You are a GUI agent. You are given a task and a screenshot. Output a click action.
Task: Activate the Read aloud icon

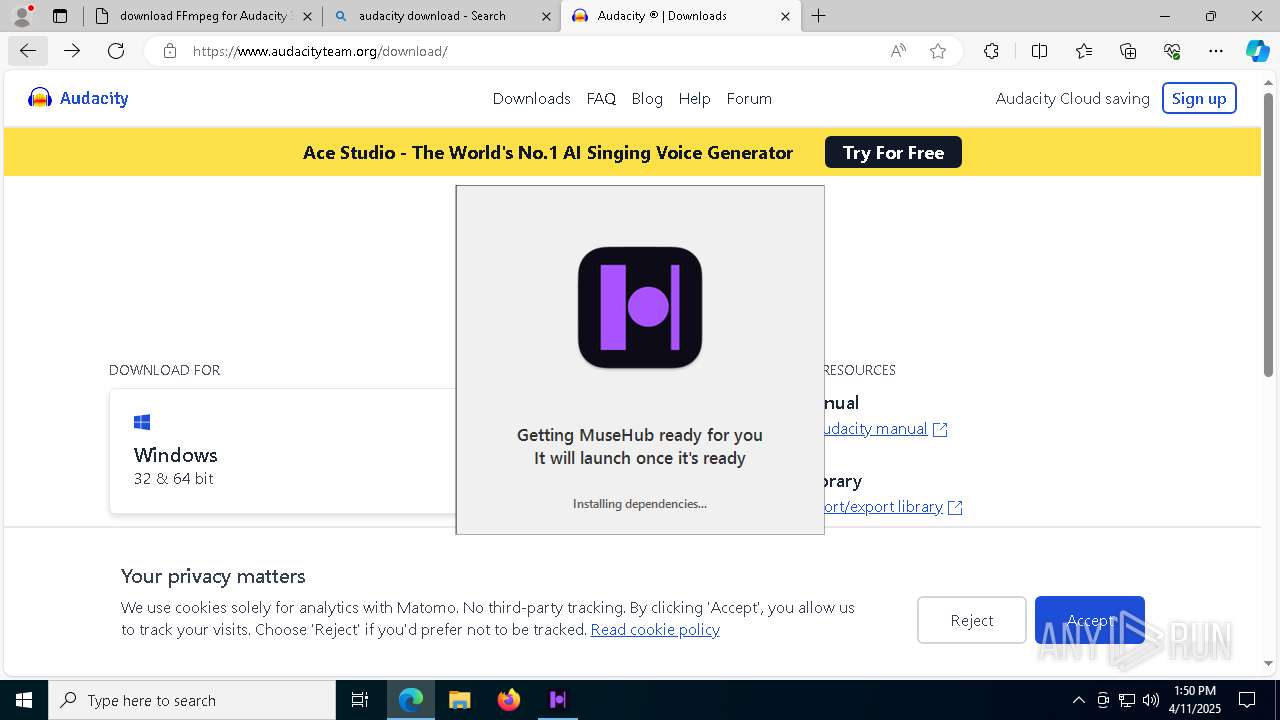tap(898, 51)
